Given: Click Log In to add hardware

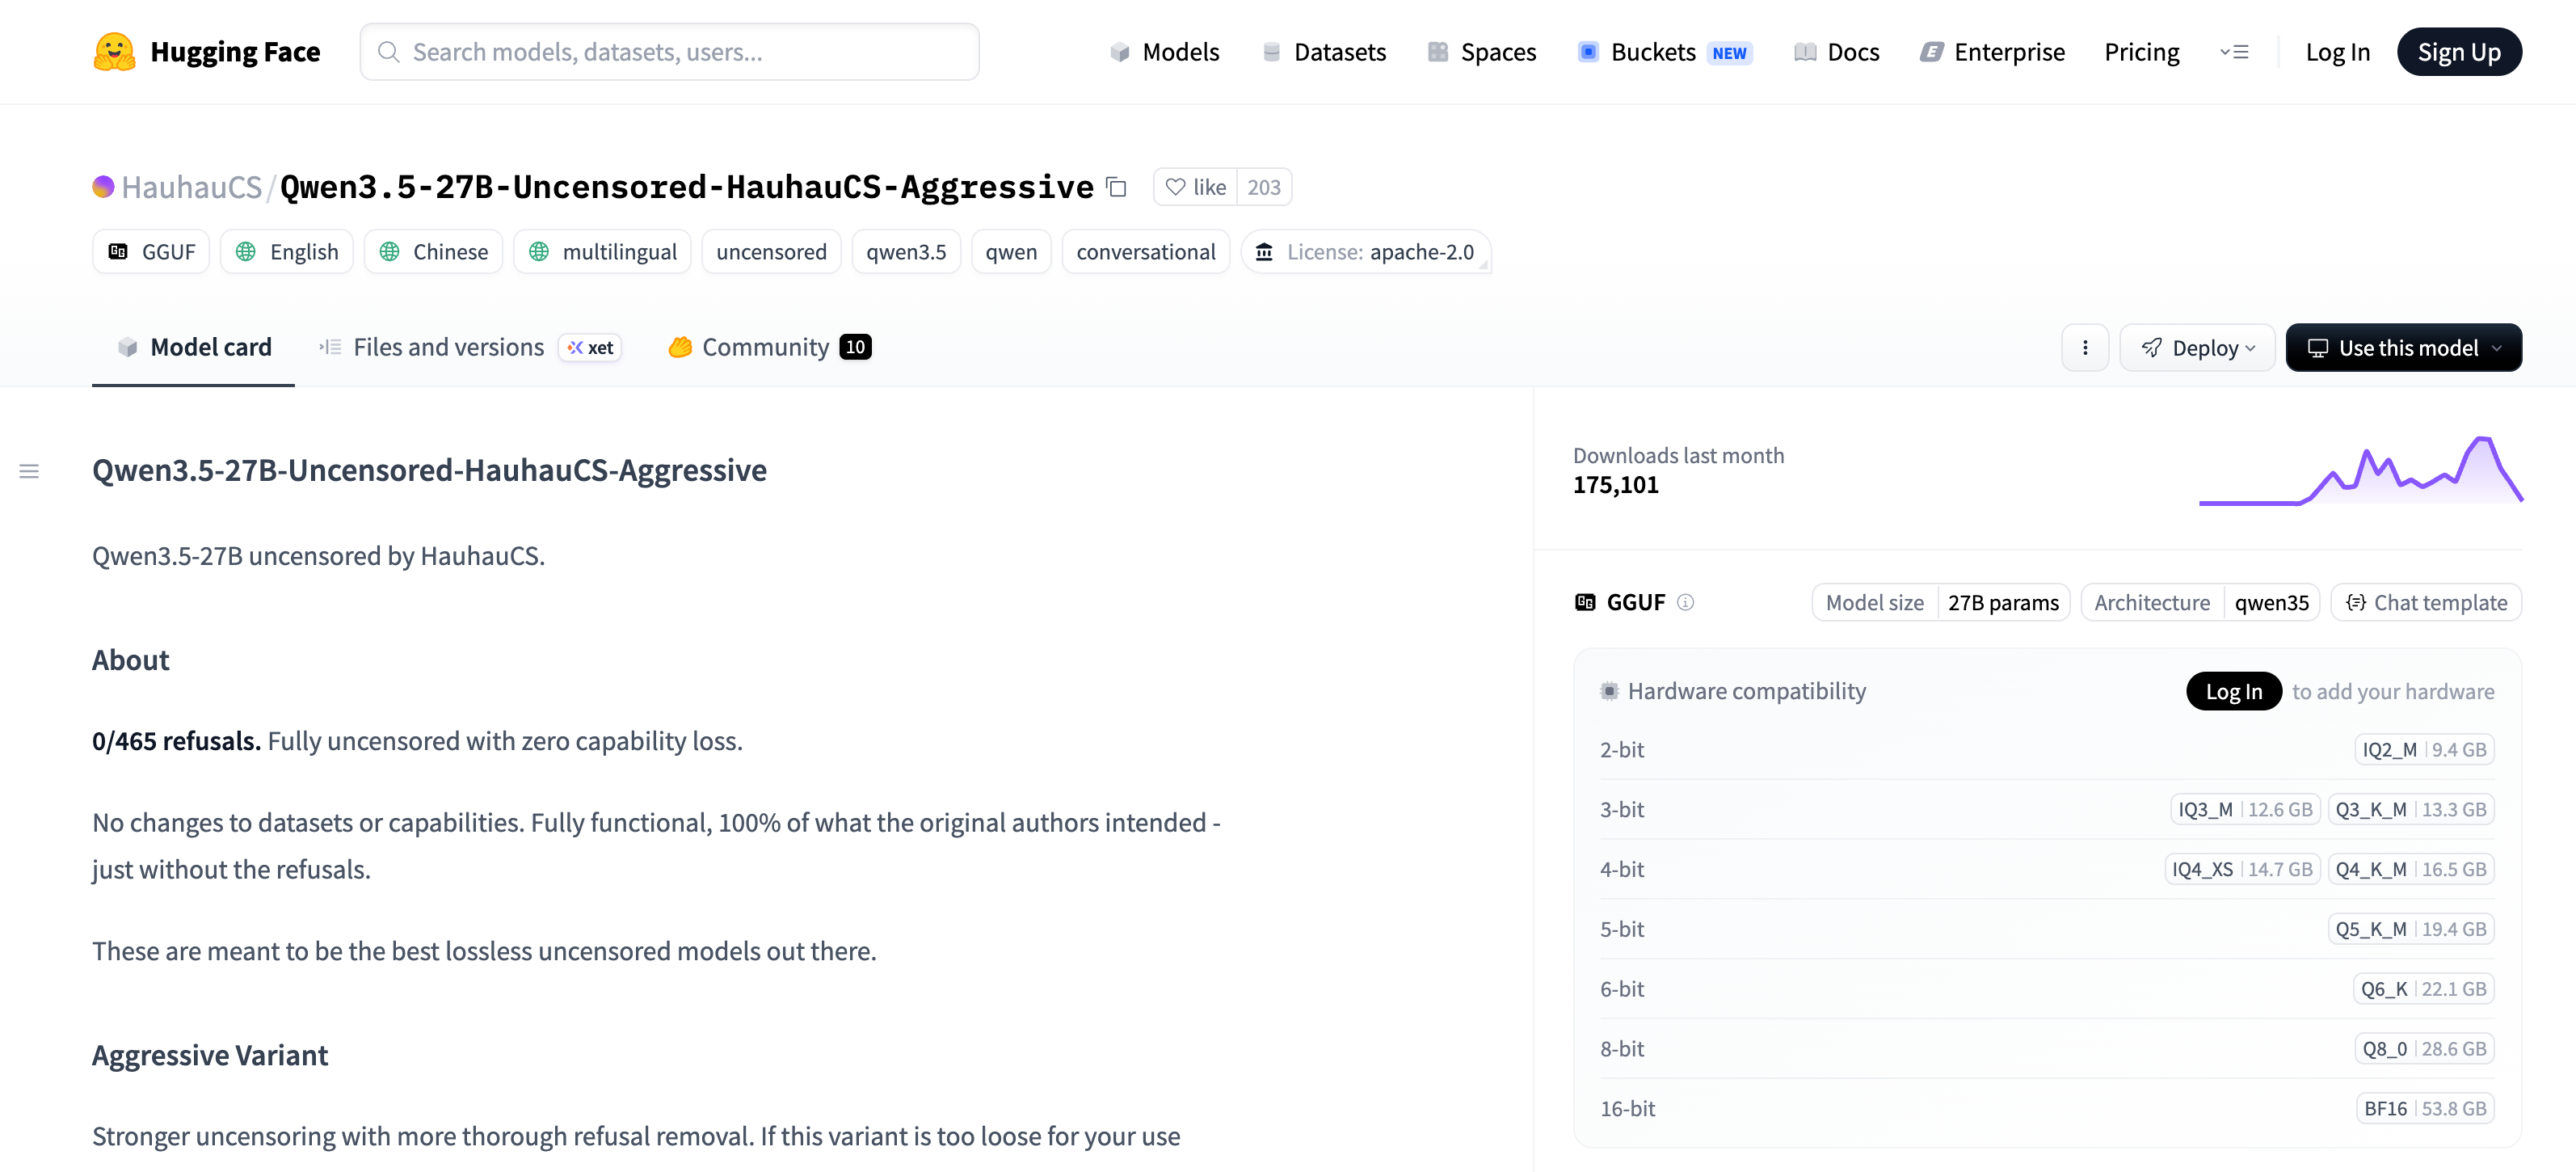Looking at the screenshot, I should coord(2233,691).
